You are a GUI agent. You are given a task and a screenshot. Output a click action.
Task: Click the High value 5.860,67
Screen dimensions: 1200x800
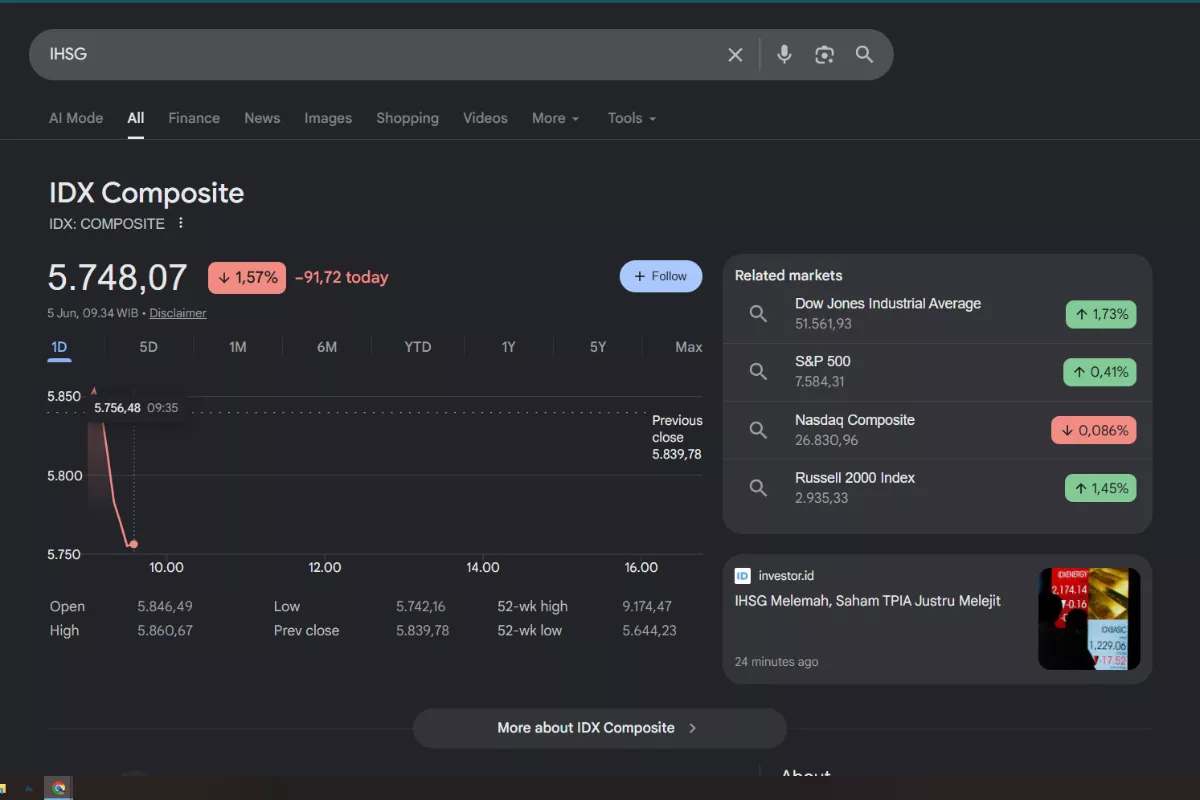point(165,630)
